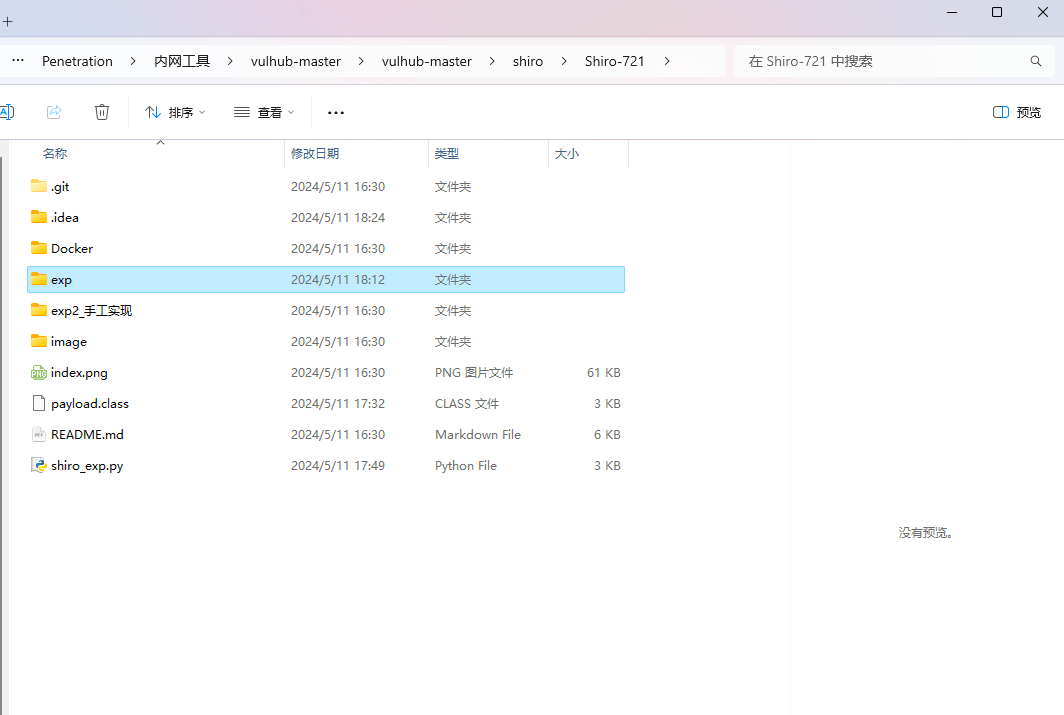This screenshot has height=715, width=1064.
Task: Click the search magnifier icon
Action: pos(1036,61)
